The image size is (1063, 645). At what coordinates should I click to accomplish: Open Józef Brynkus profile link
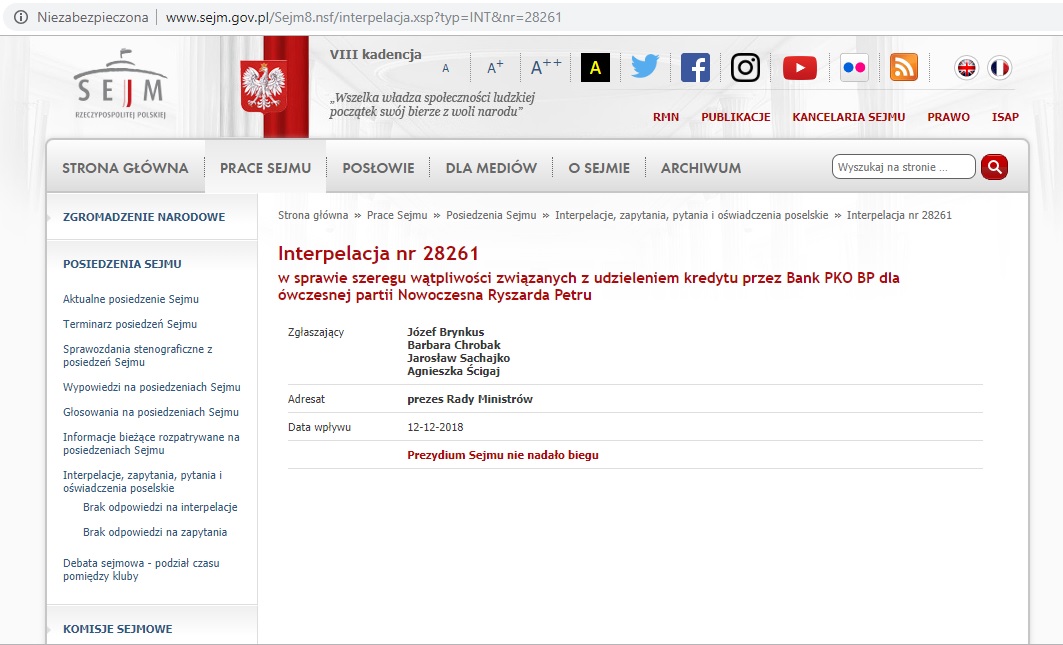pos(445,332)
